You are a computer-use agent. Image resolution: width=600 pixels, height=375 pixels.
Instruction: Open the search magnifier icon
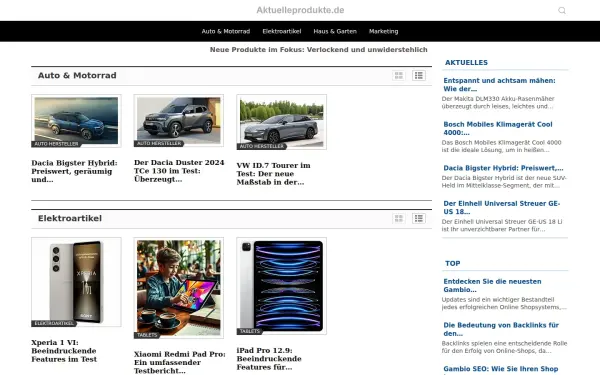tap(561, 10)
